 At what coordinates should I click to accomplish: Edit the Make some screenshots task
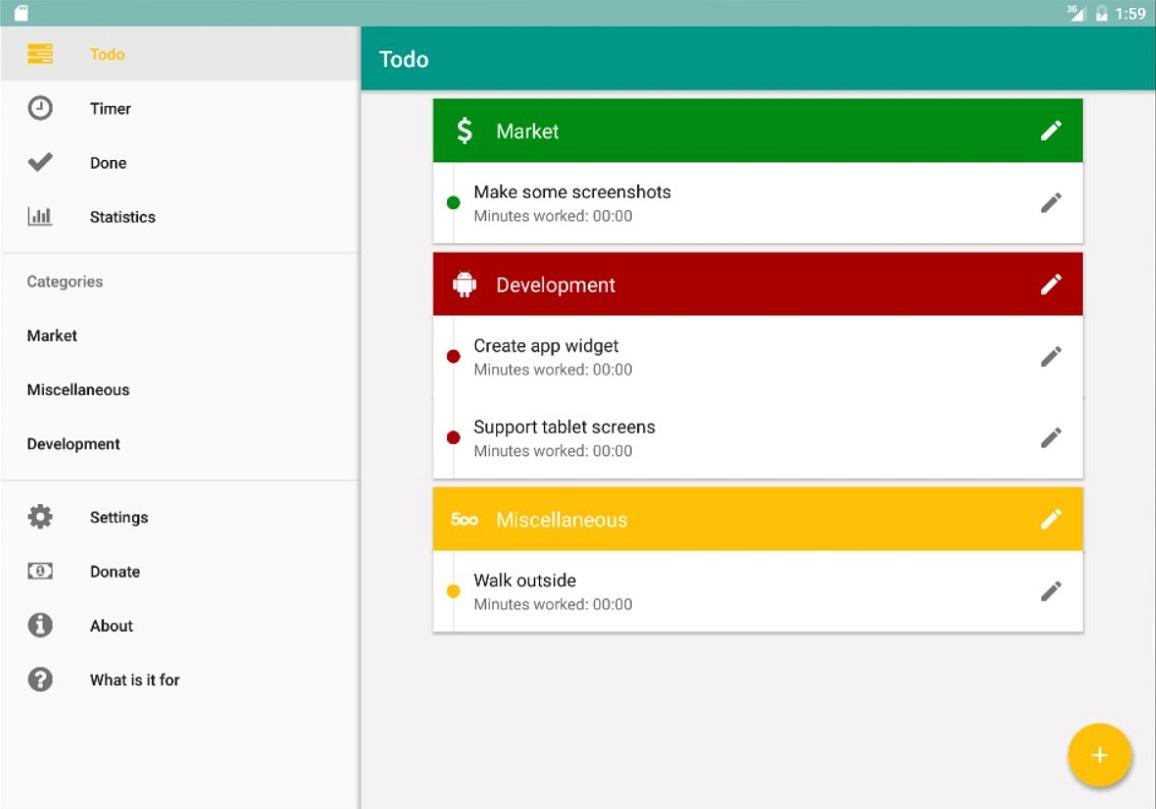point(1051,203)
